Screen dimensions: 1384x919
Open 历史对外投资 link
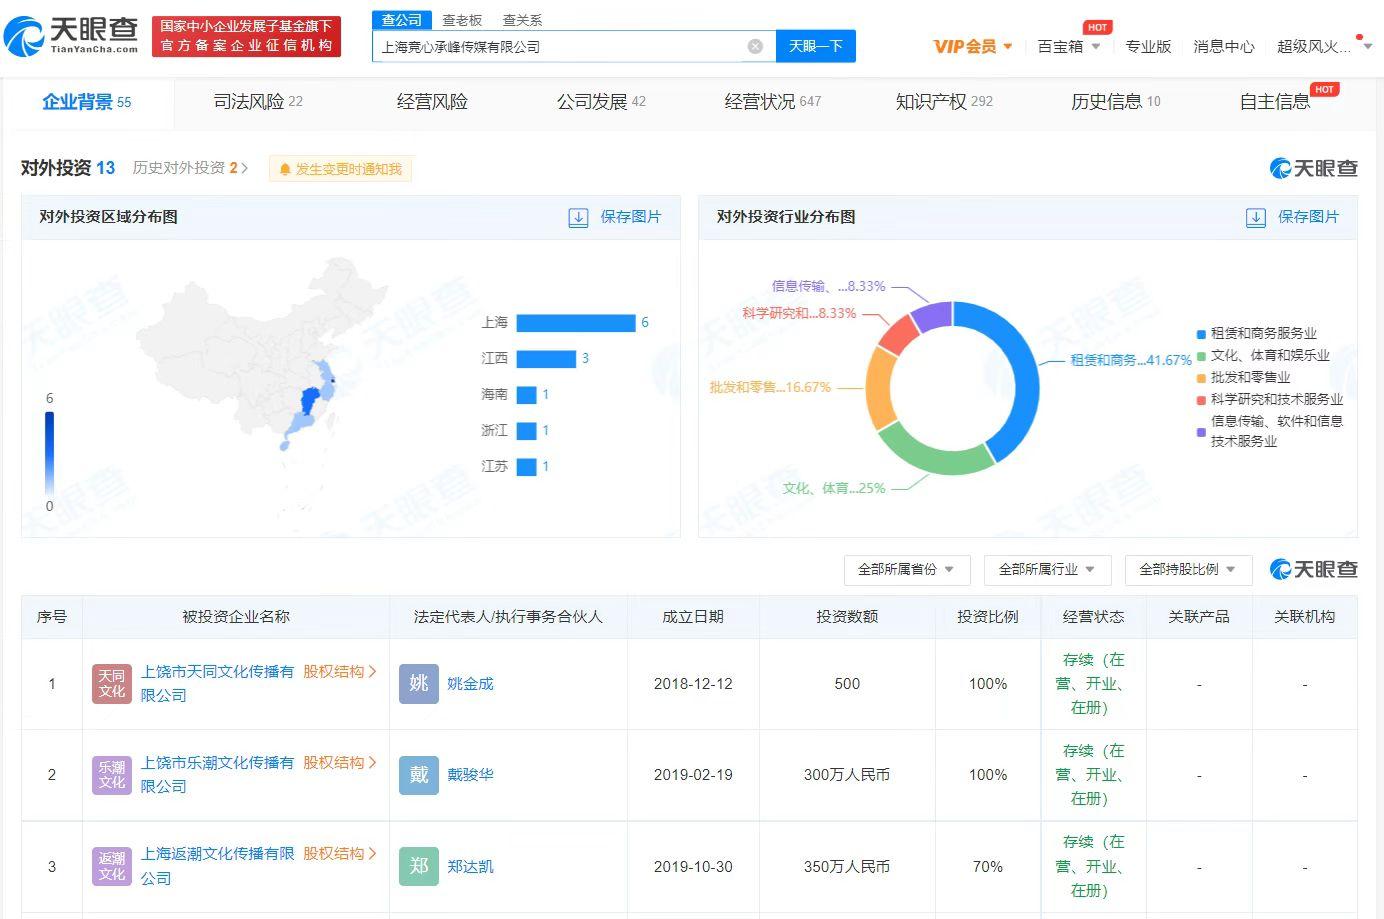190,168
